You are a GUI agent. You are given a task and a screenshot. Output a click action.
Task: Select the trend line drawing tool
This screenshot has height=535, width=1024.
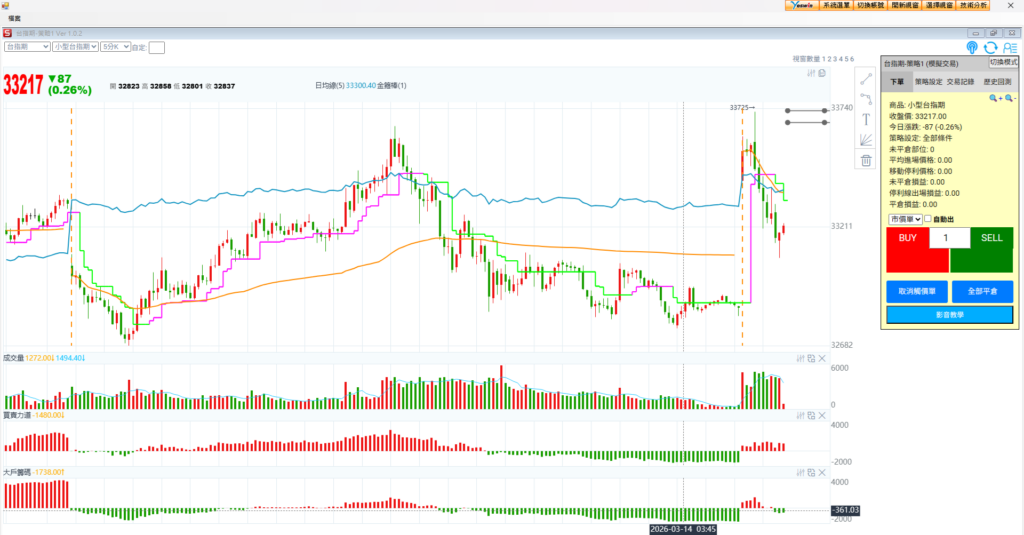(x=866, y=79)
